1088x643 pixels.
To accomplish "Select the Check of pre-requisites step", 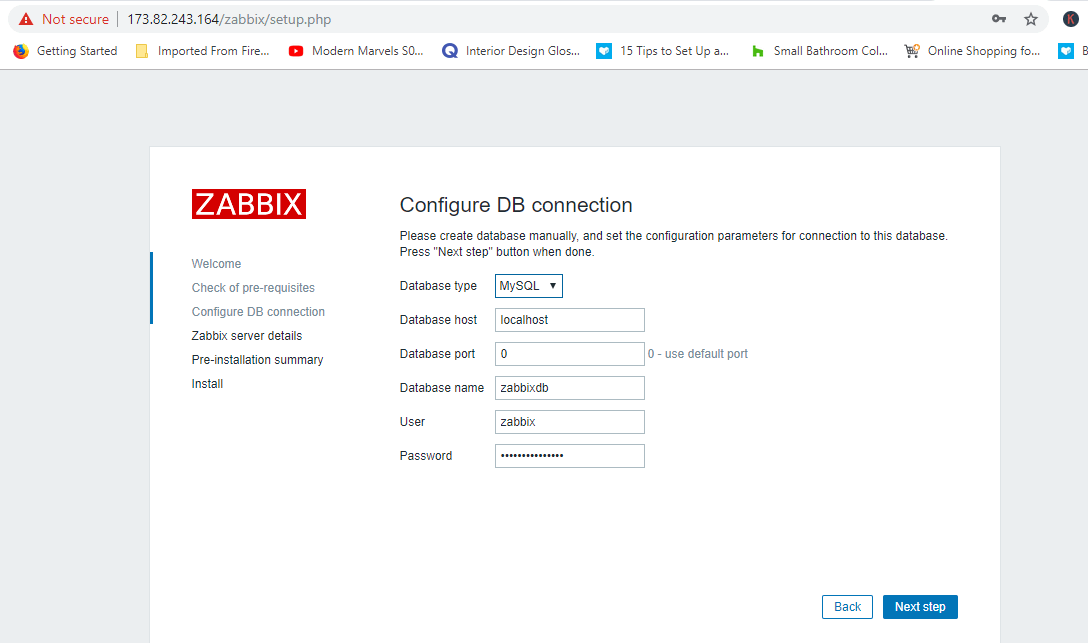I will click(x=253, y=288).
